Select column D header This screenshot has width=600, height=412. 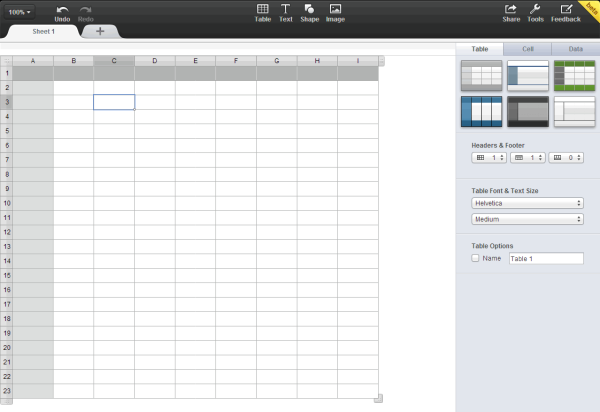pos(155,61)
